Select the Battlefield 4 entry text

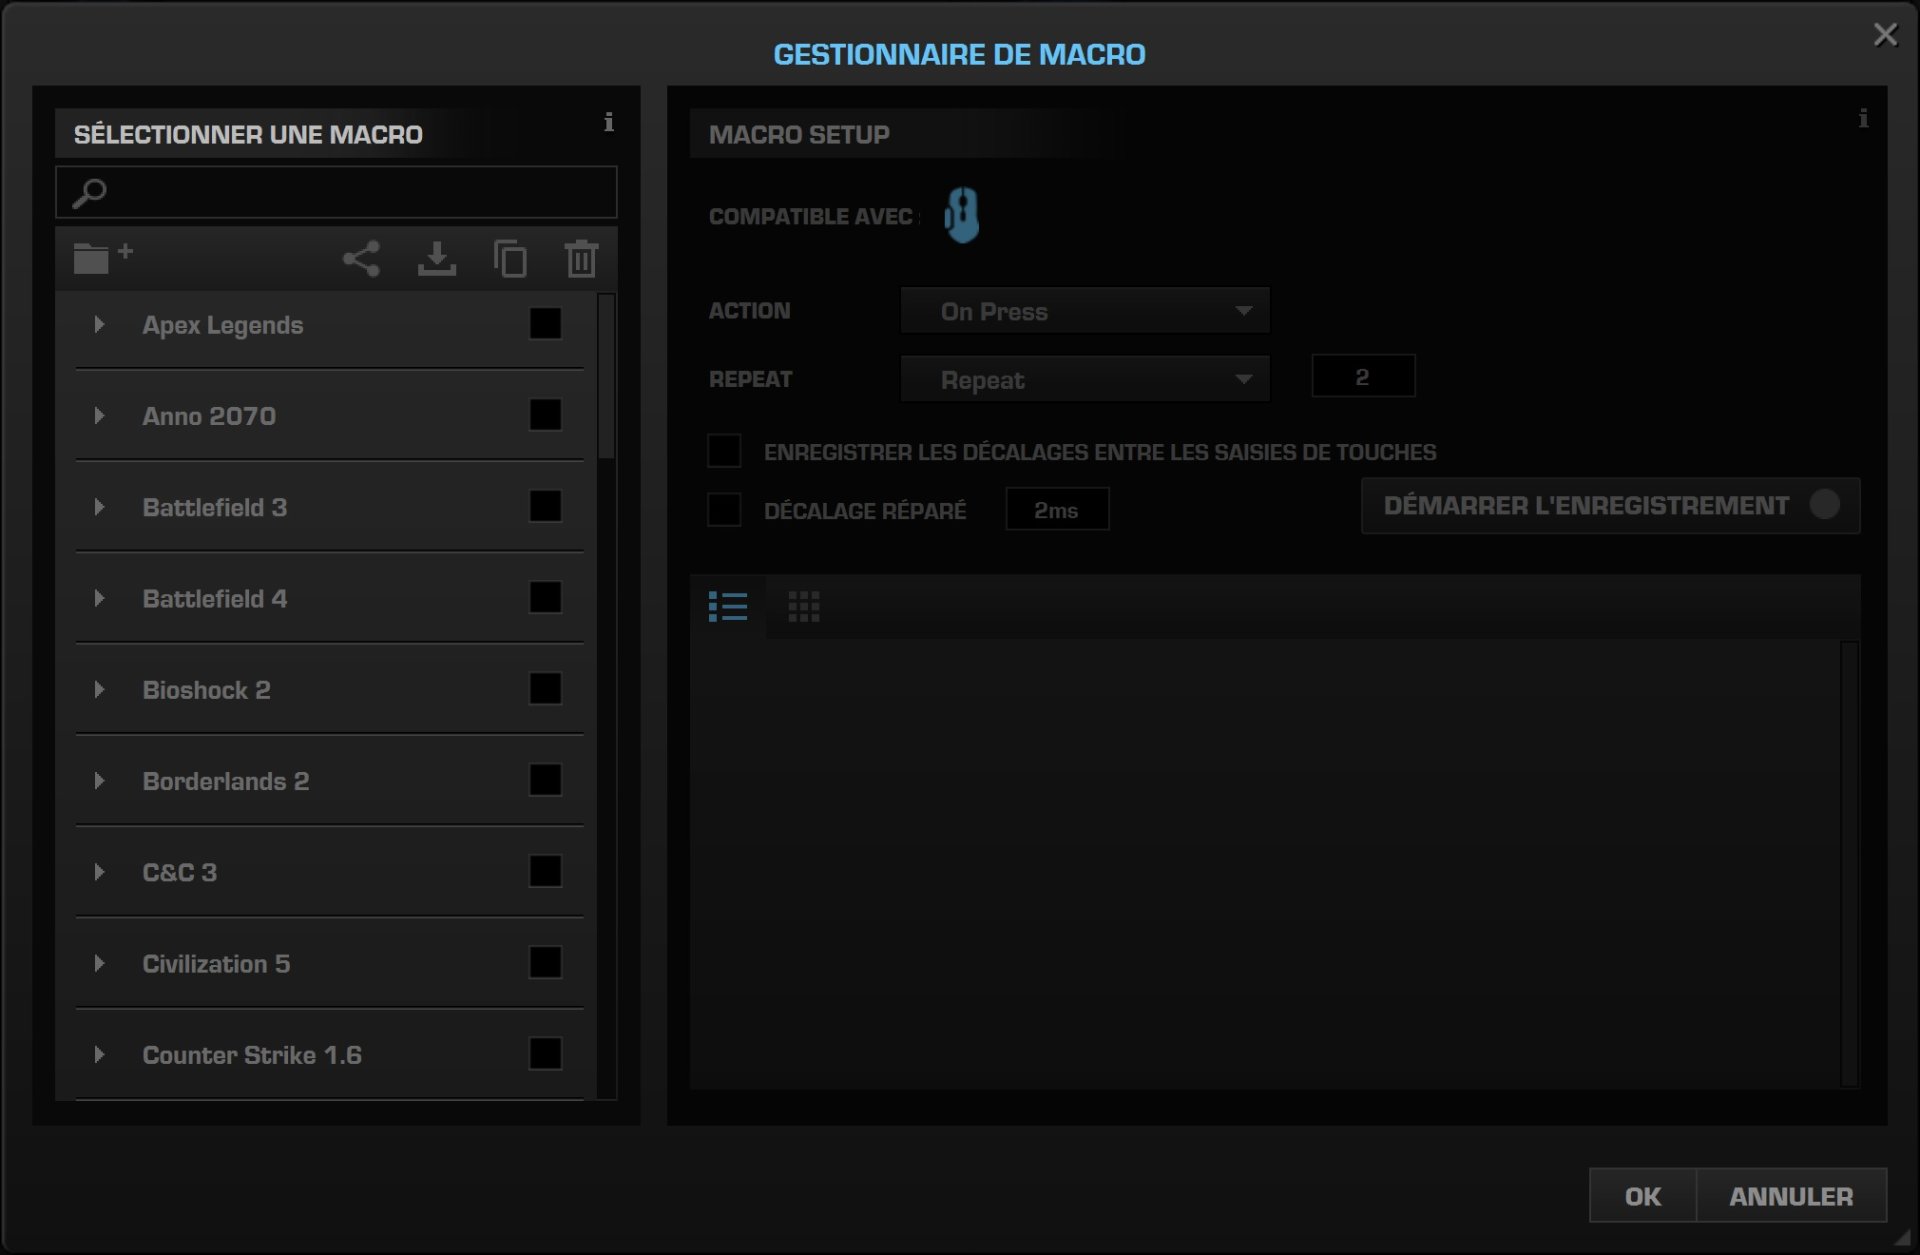(x=215, y=598)
